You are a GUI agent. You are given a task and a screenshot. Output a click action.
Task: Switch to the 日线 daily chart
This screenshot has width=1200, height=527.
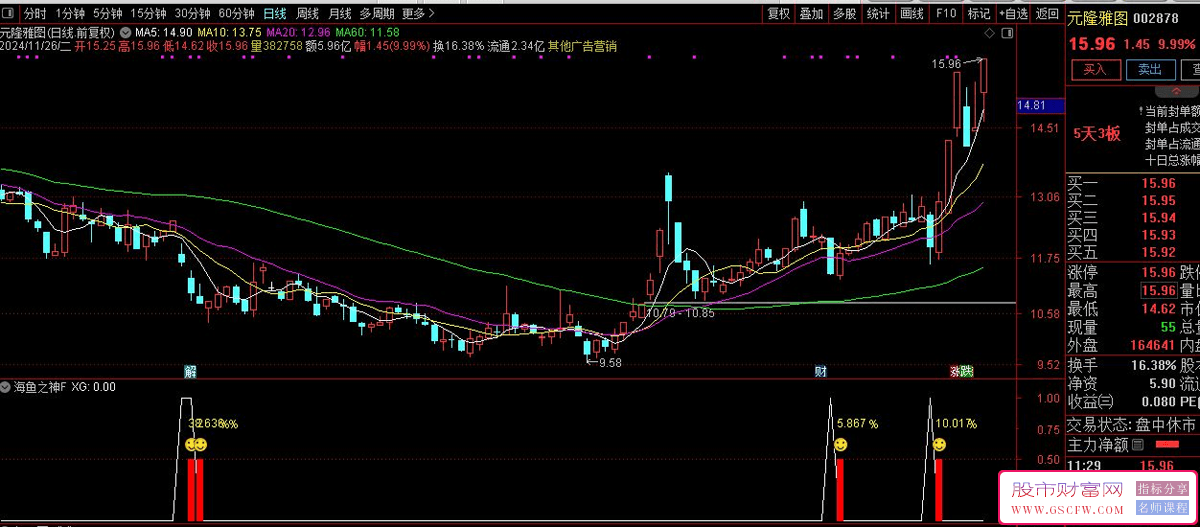[x=274, y=14]
